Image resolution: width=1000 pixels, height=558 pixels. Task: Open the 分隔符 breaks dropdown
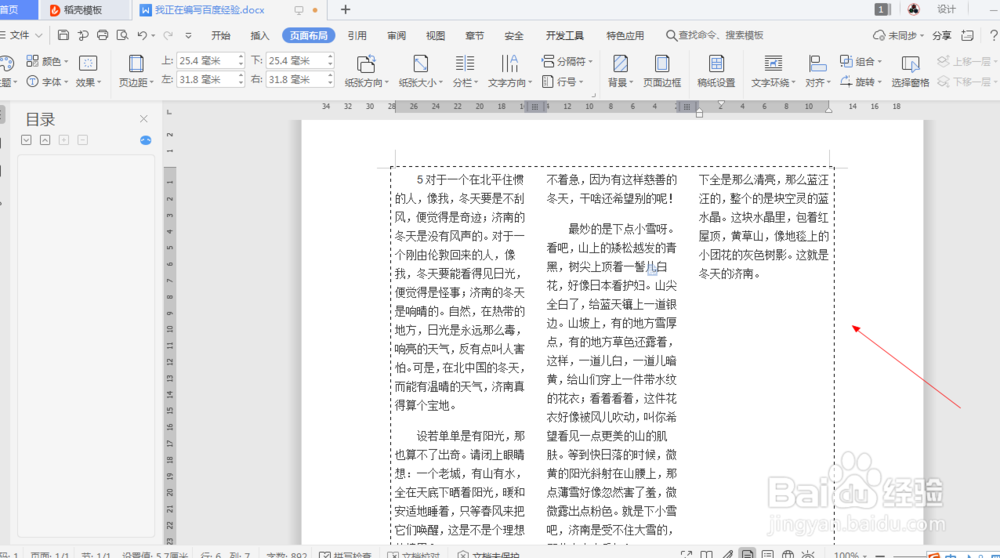567,61
